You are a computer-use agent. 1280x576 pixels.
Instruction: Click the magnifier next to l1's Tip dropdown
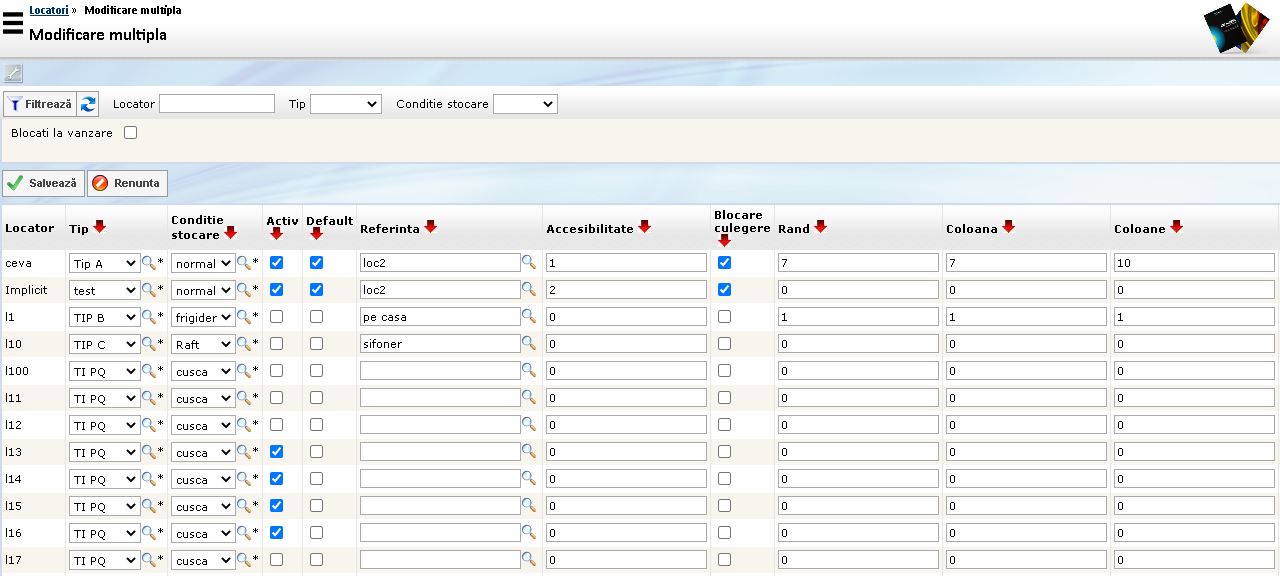148,317
